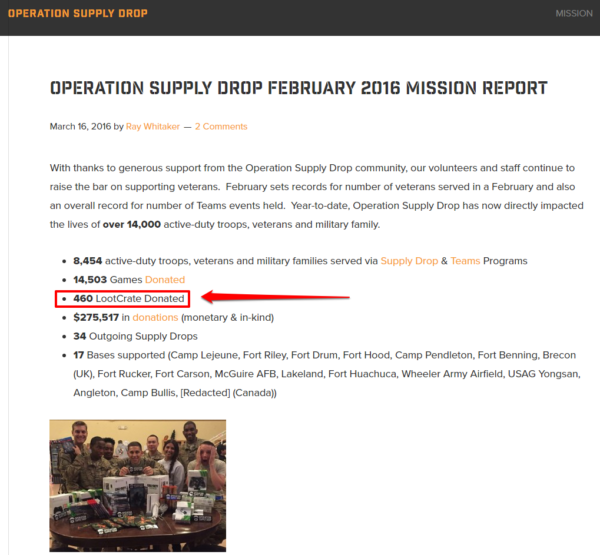The image size is (600, 555).
Task: Open the Teams program link
Action: [x=465, y=261]
